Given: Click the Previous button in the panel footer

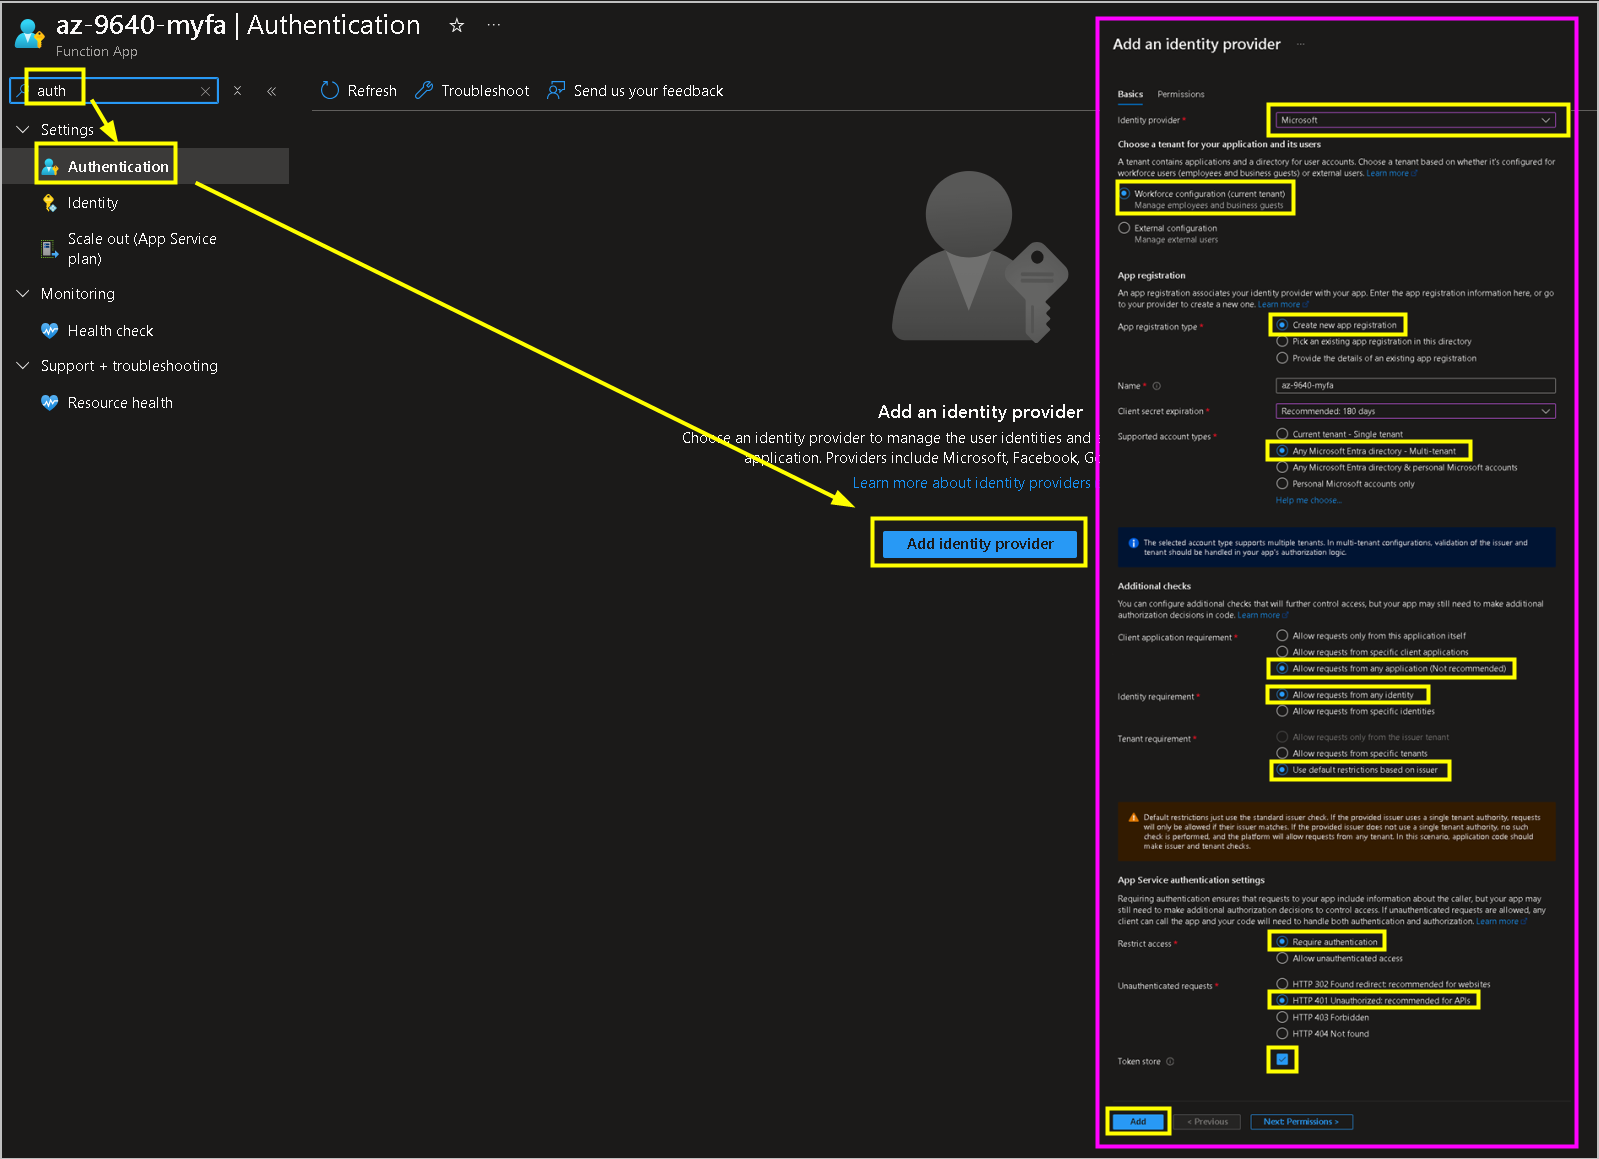Looking at the screenshot, I should point(1208,1122).
